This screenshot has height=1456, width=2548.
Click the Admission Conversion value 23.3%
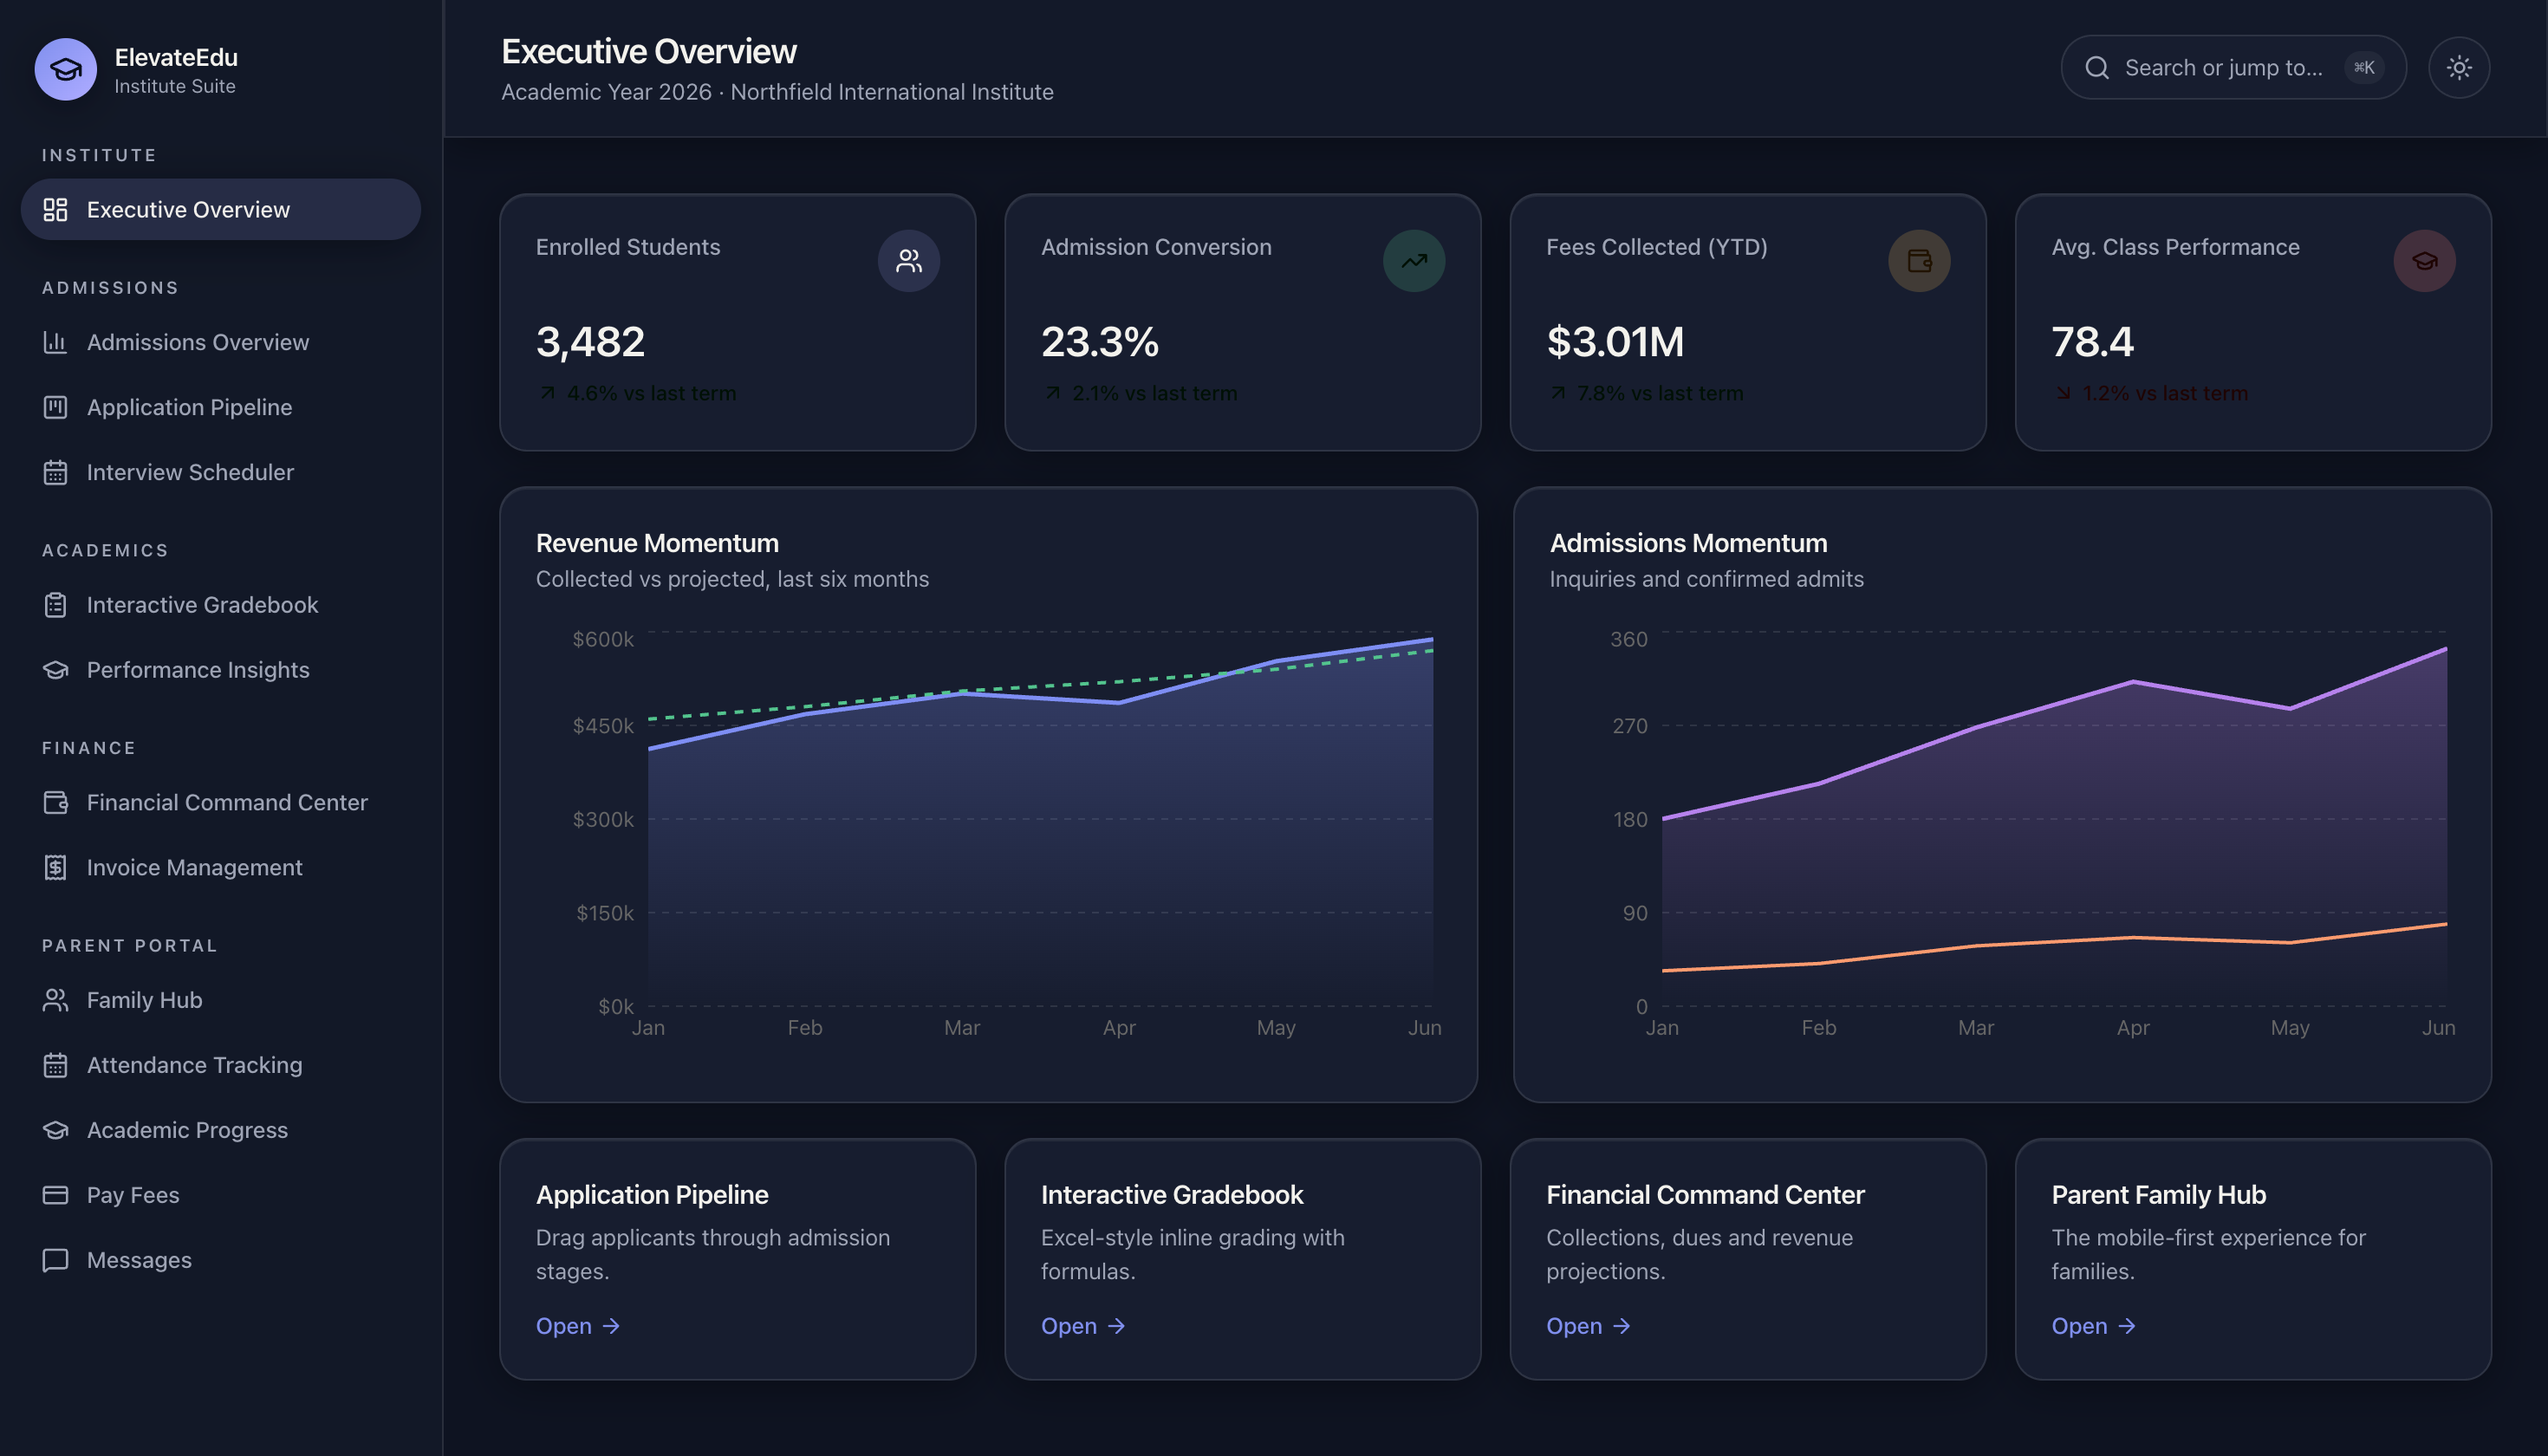tap(1100, 342)
